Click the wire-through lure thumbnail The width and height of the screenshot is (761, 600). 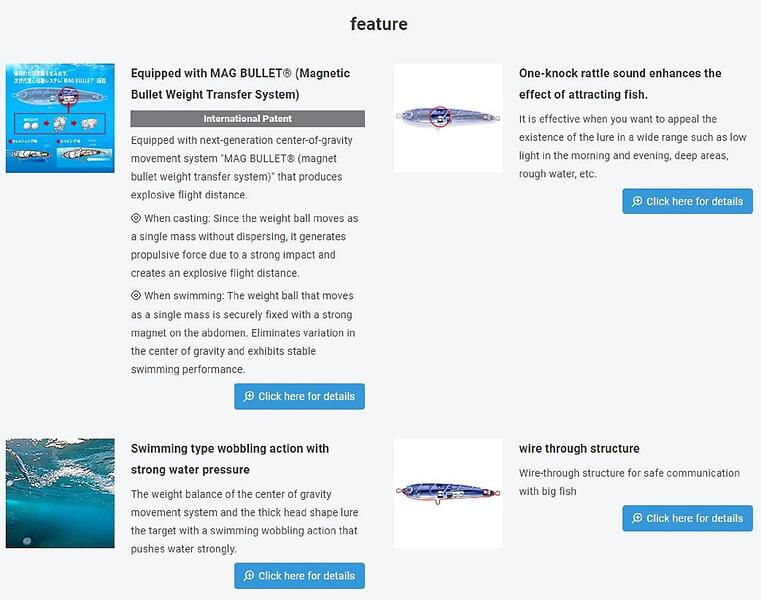(448, 493)
